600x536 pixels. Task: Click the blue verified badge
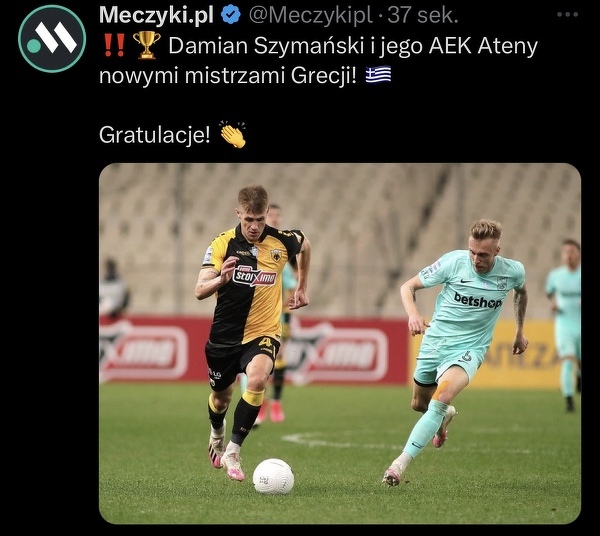pyautogui.click(x=232, y=15)
